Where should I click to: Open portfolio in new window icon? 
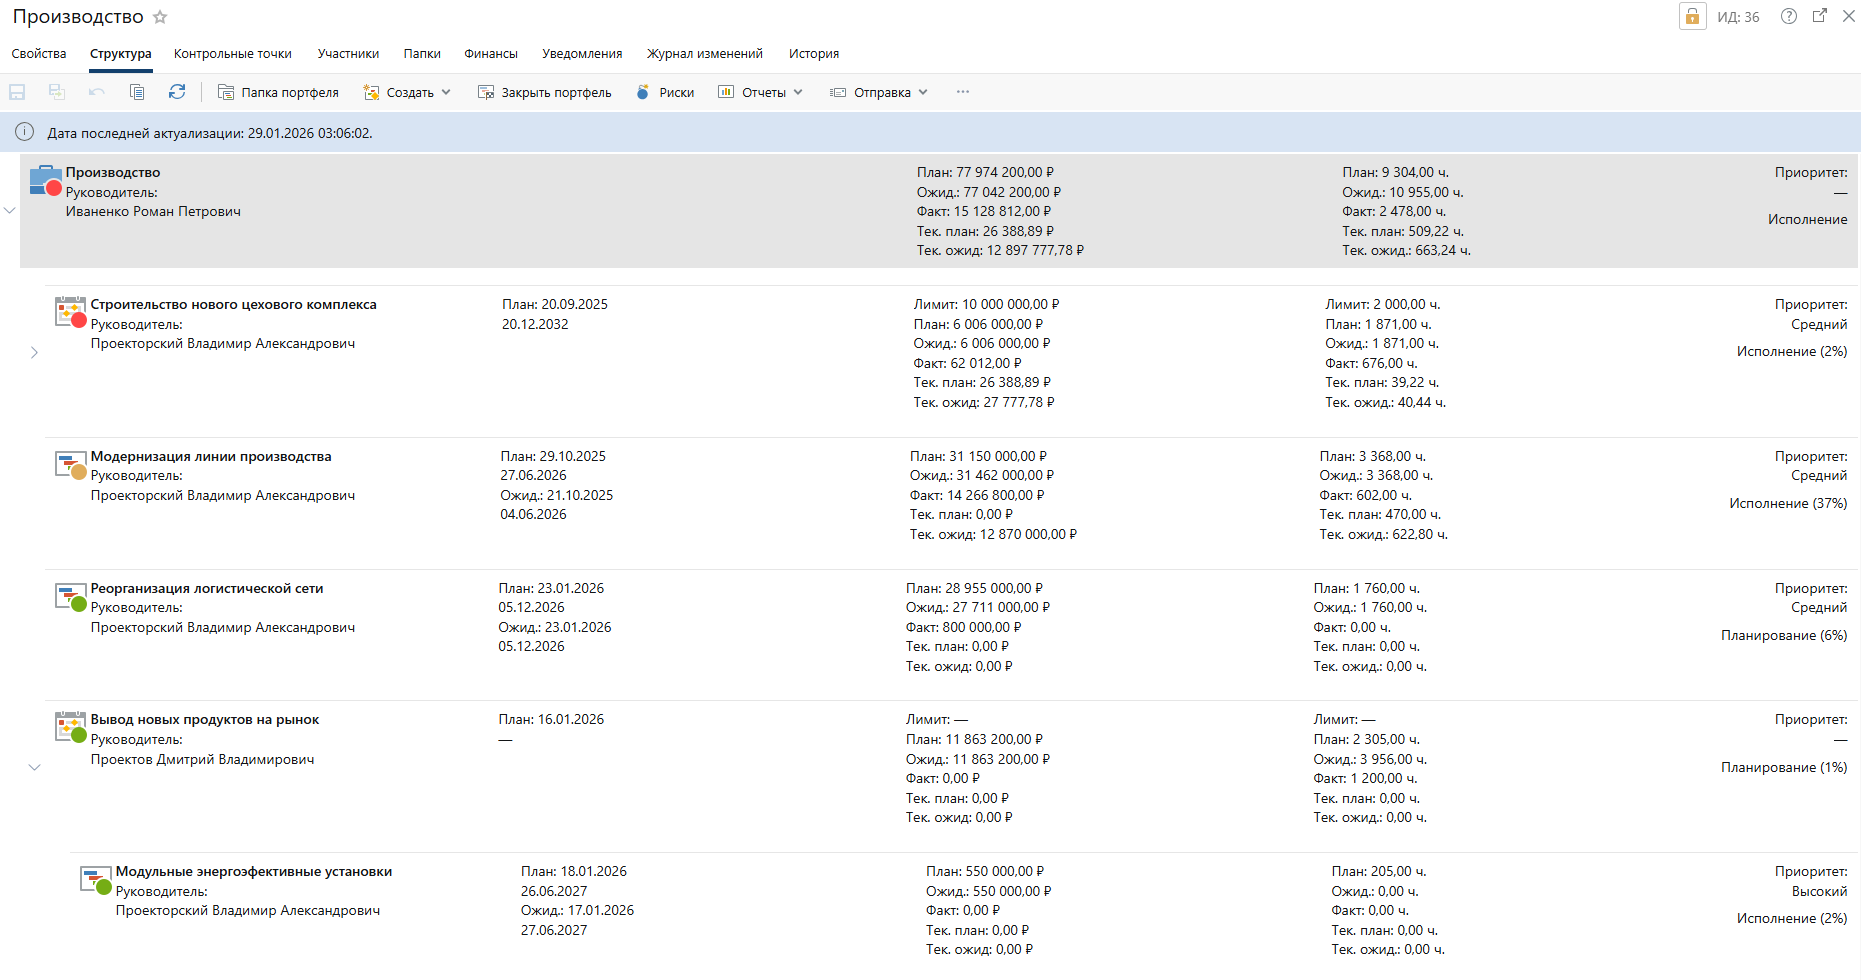1820,16
